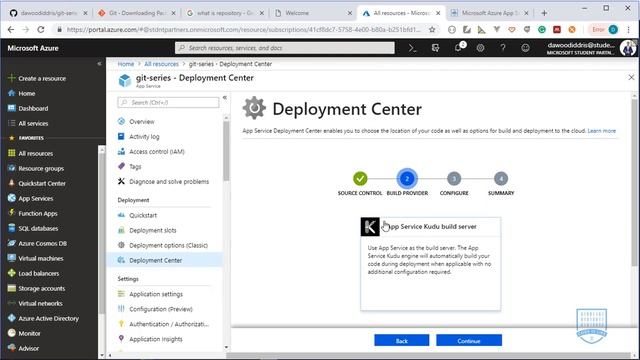The width and height of the screenshot is (640, 360).
Task: Open portal settings gear icon
Action: [480, 48]
